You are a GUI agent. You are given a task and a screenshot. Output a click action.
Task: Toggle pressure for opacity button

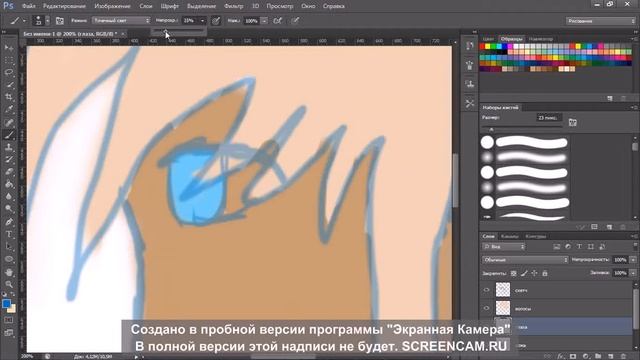coord(216,20)
